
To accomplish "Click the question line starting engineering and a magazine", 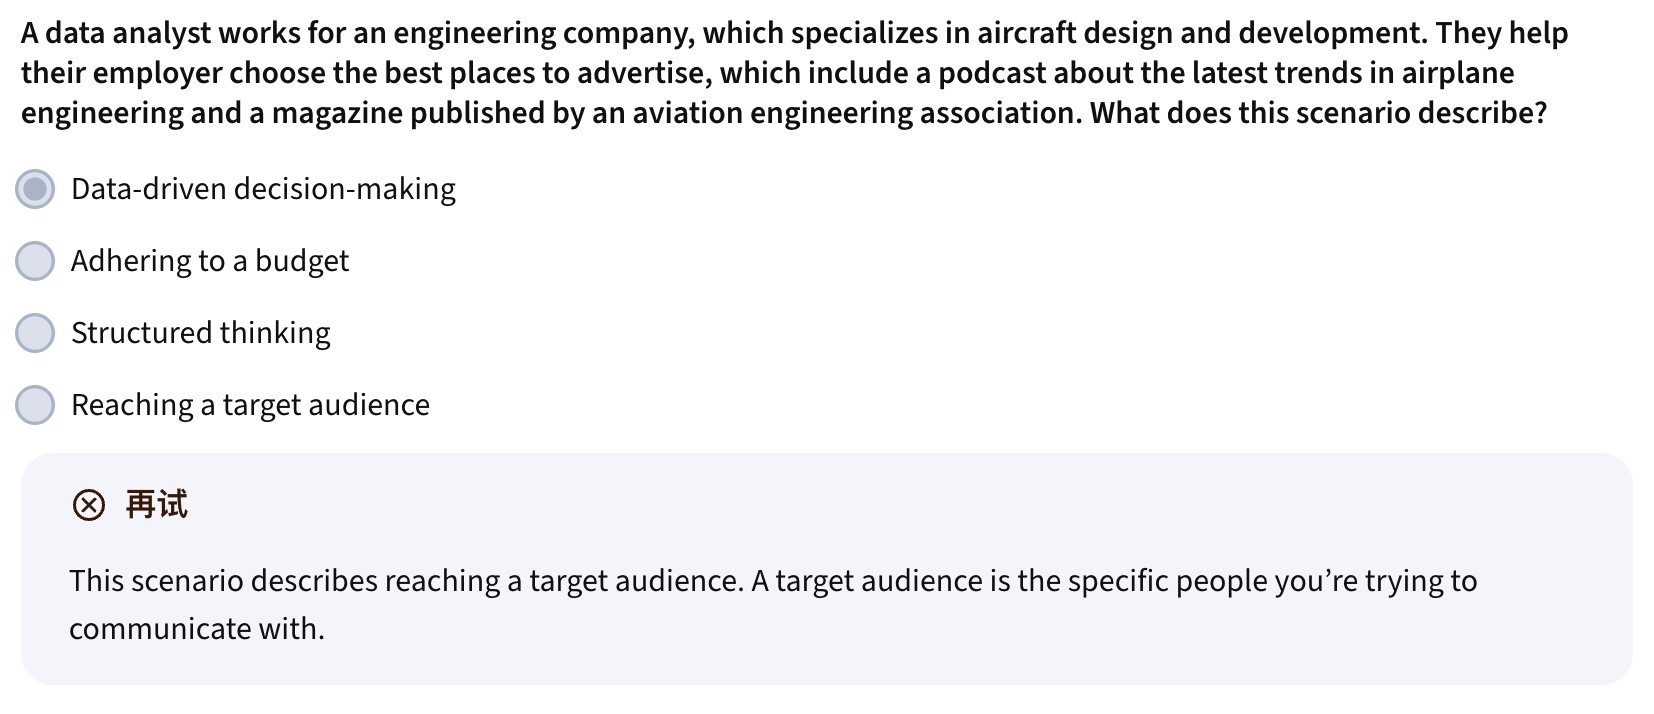I will (x=784, y=113).
